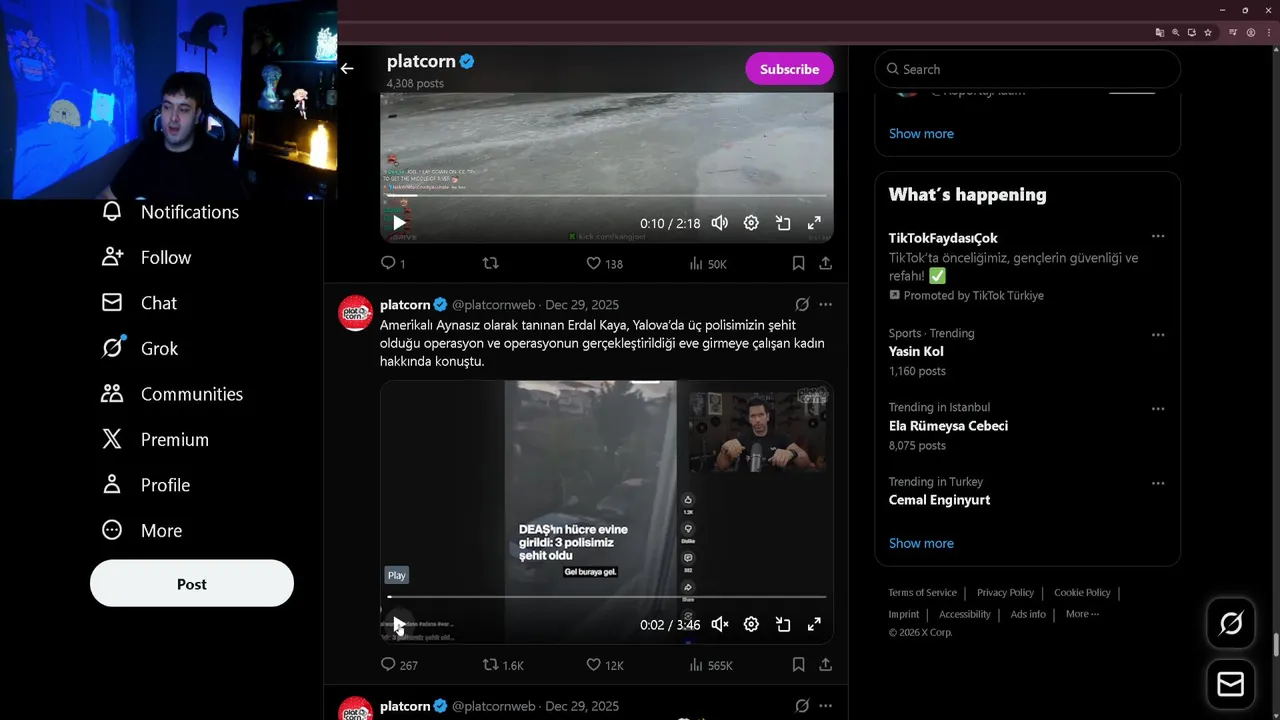
Task: Open Follow in the sidebar
Action: [x=146, y=257]
